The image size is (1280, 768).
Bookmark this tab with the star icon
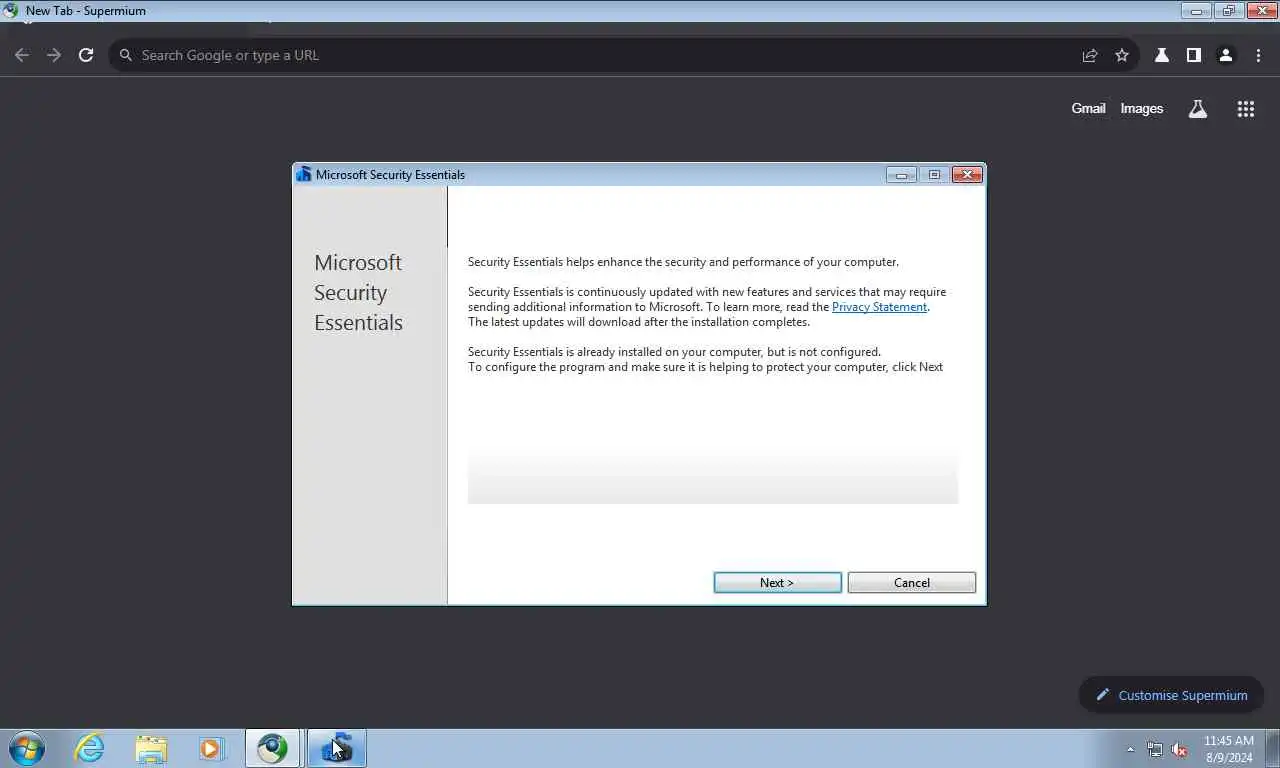(x=1122, y=55)
